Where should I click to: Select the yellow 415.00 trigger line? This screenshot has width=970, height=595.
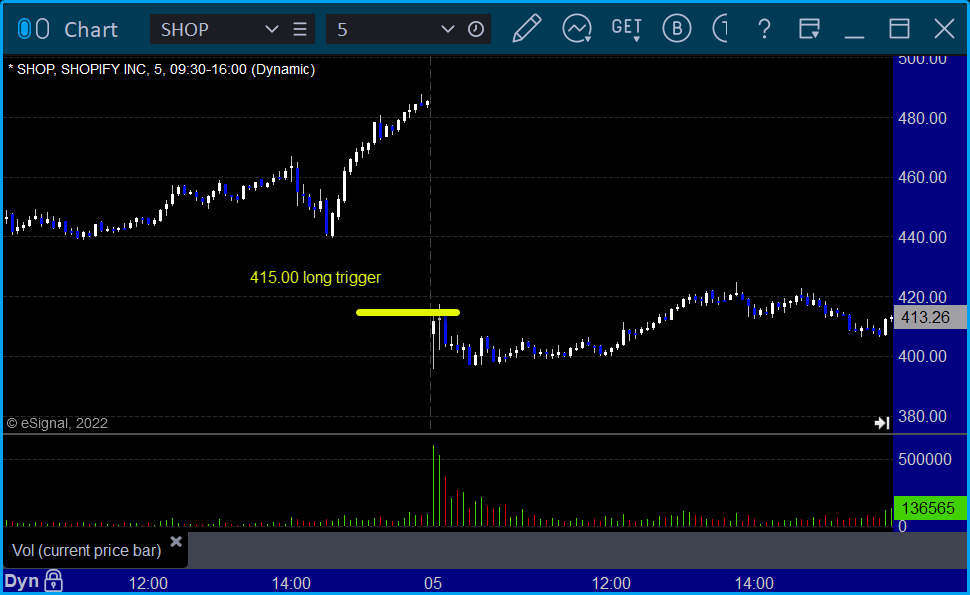[x=408, y=312]
